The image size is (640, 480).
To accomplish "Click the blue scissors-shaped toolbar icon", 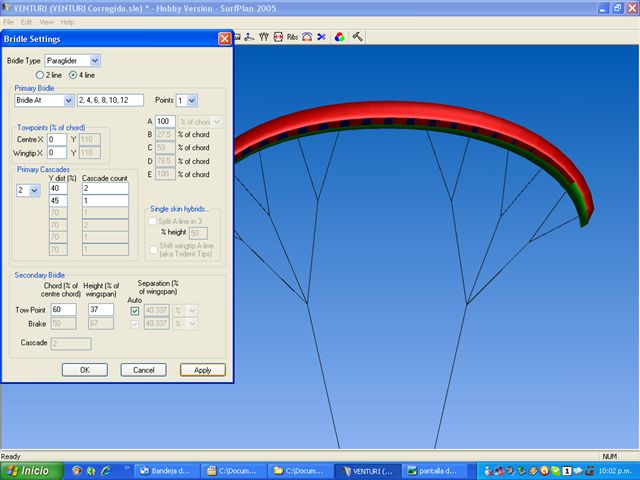I will tap(320, 37).
